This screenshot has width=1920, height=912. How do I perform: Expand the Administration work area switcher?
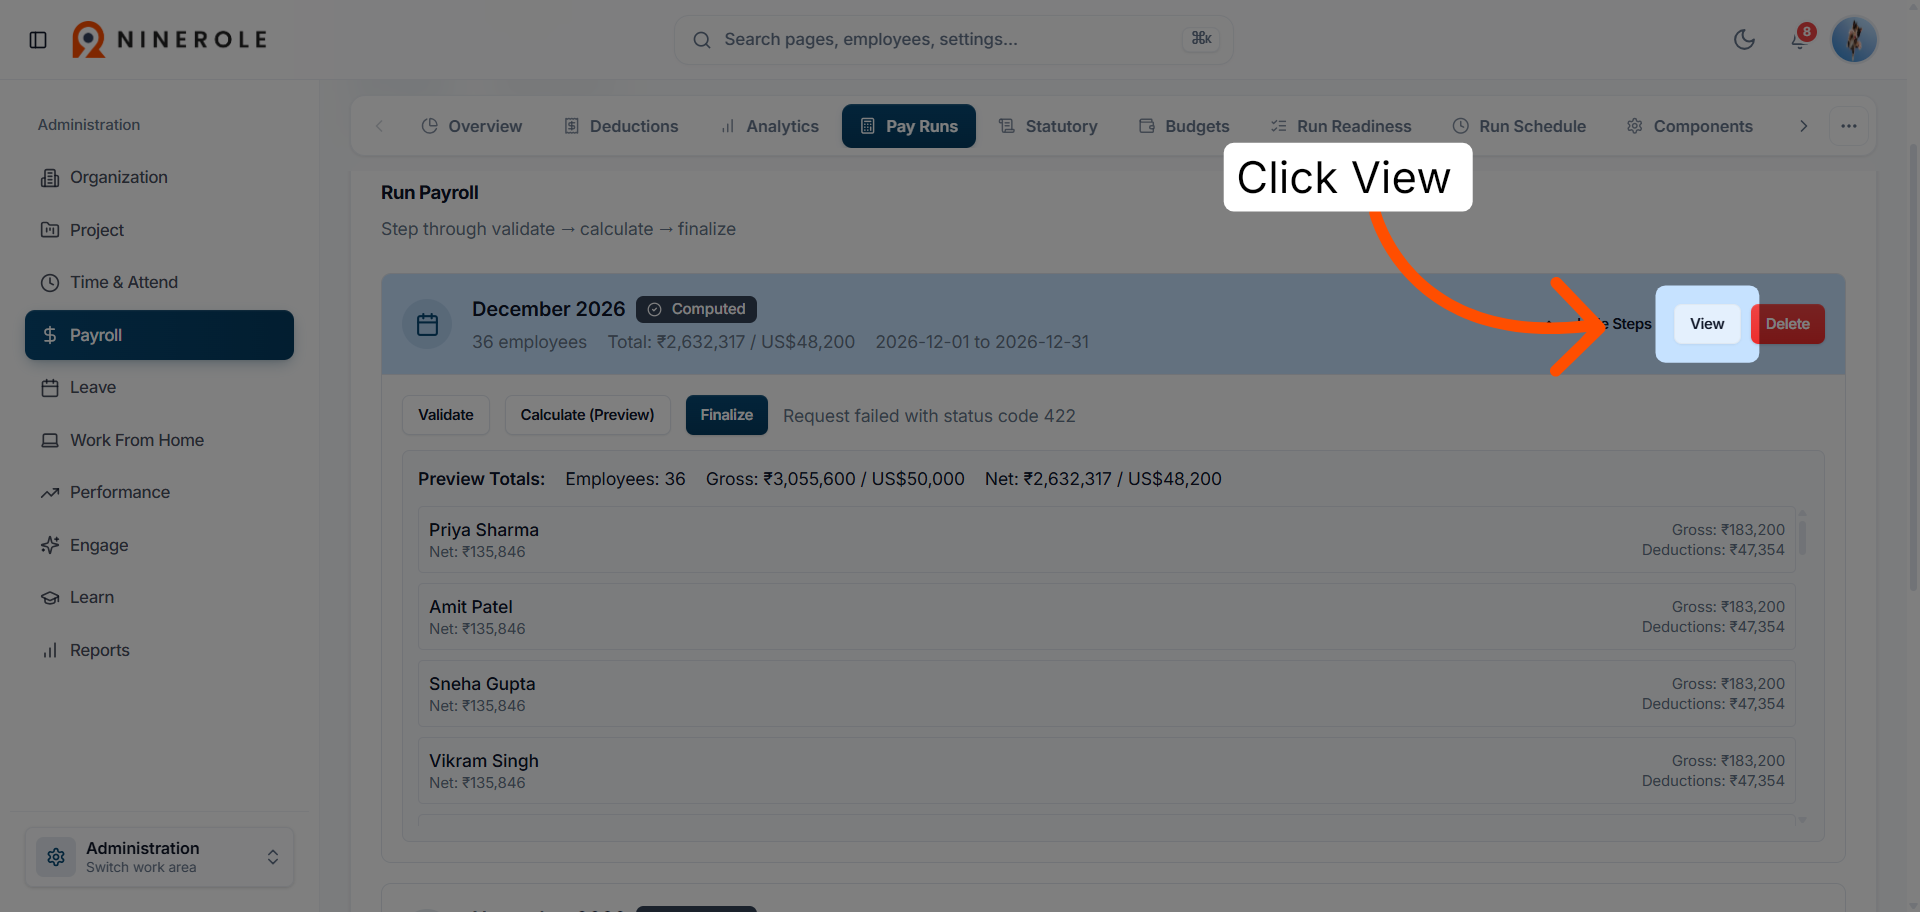[x=160, y=857]
